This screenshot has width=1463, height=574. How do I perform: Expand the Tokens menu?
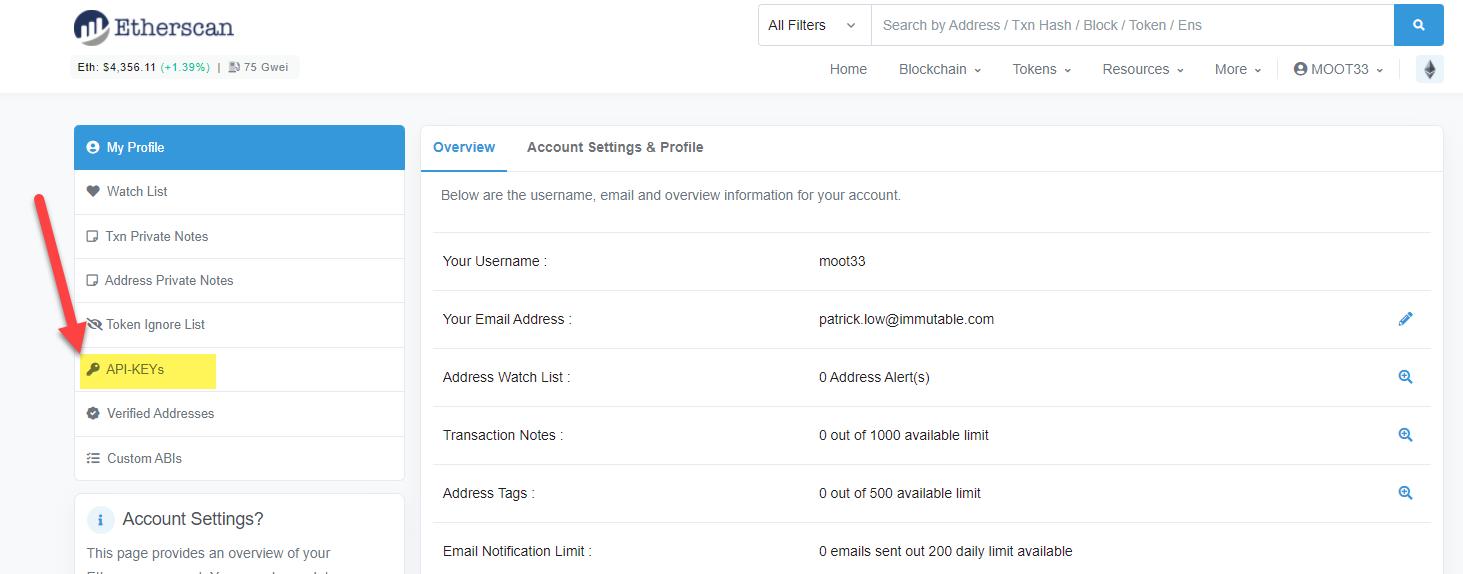tap(1042, 69)
